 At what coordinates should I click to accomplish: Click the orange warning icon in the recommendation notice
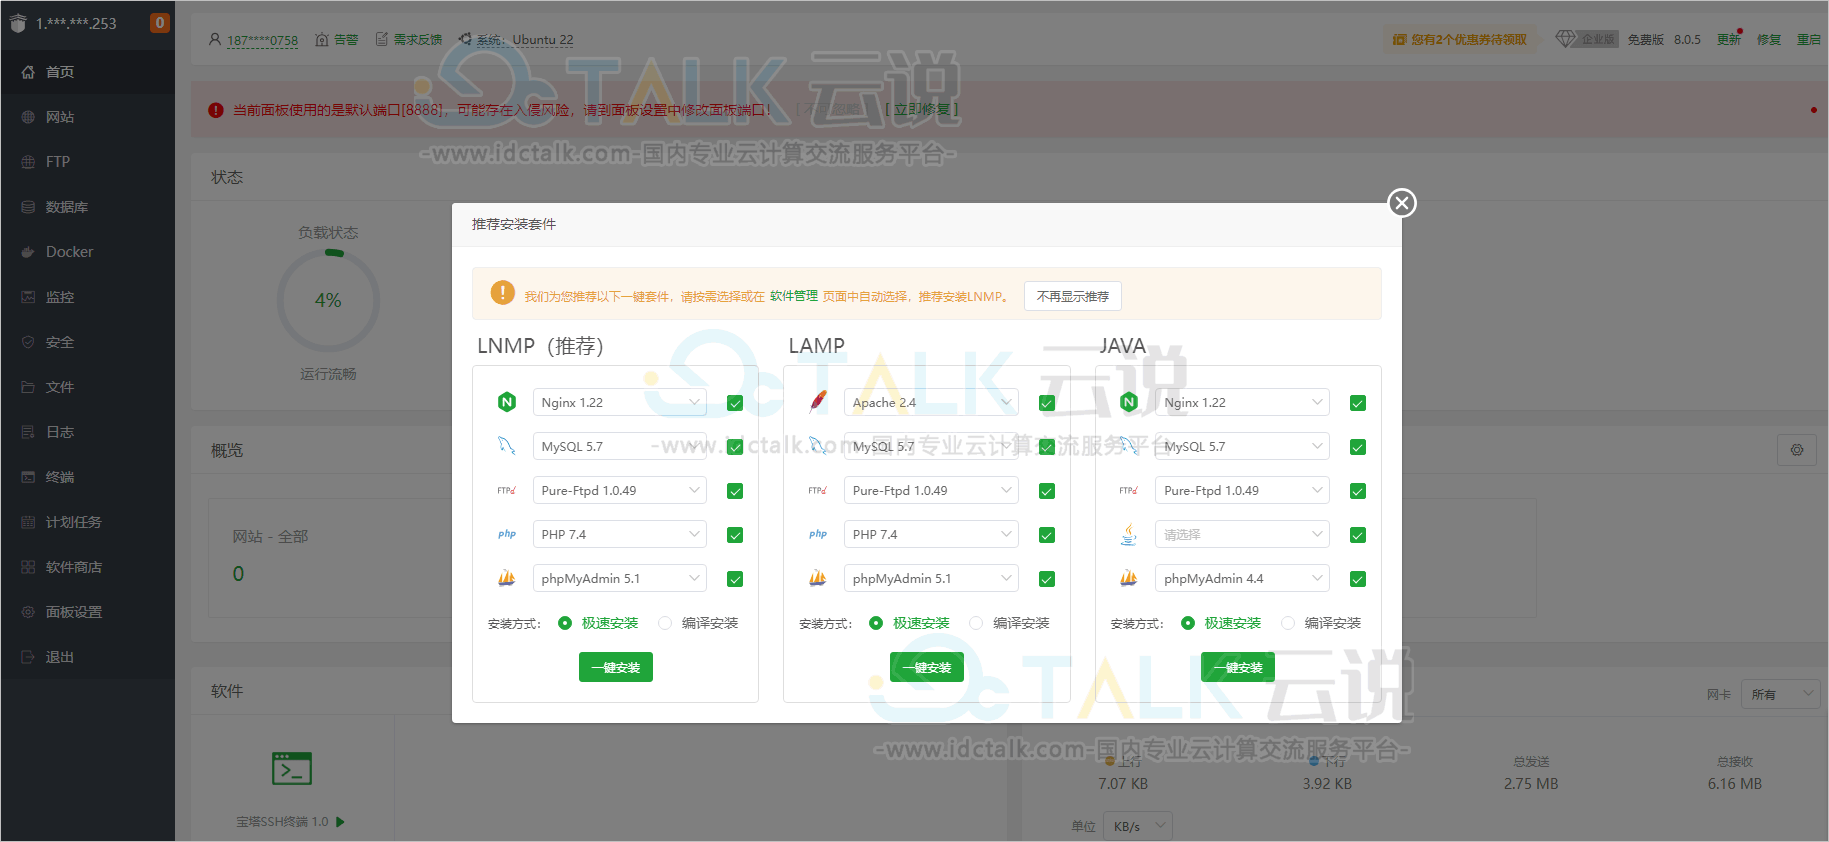pyautogui.click(x=502, y=293)
